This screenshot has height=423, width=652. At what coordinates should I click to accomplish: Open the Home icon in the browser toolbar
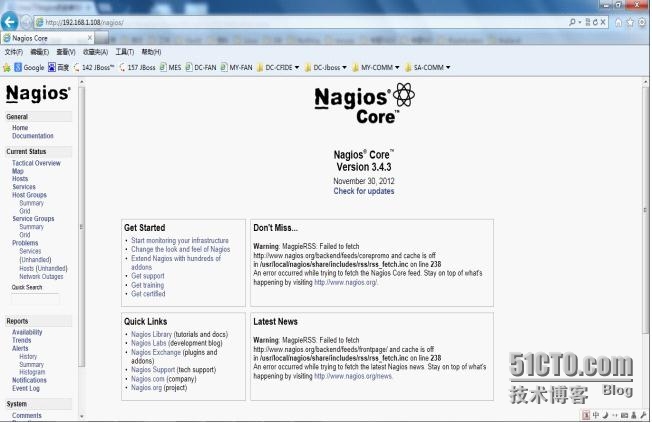pyautogui.click(x=619, y=22)
